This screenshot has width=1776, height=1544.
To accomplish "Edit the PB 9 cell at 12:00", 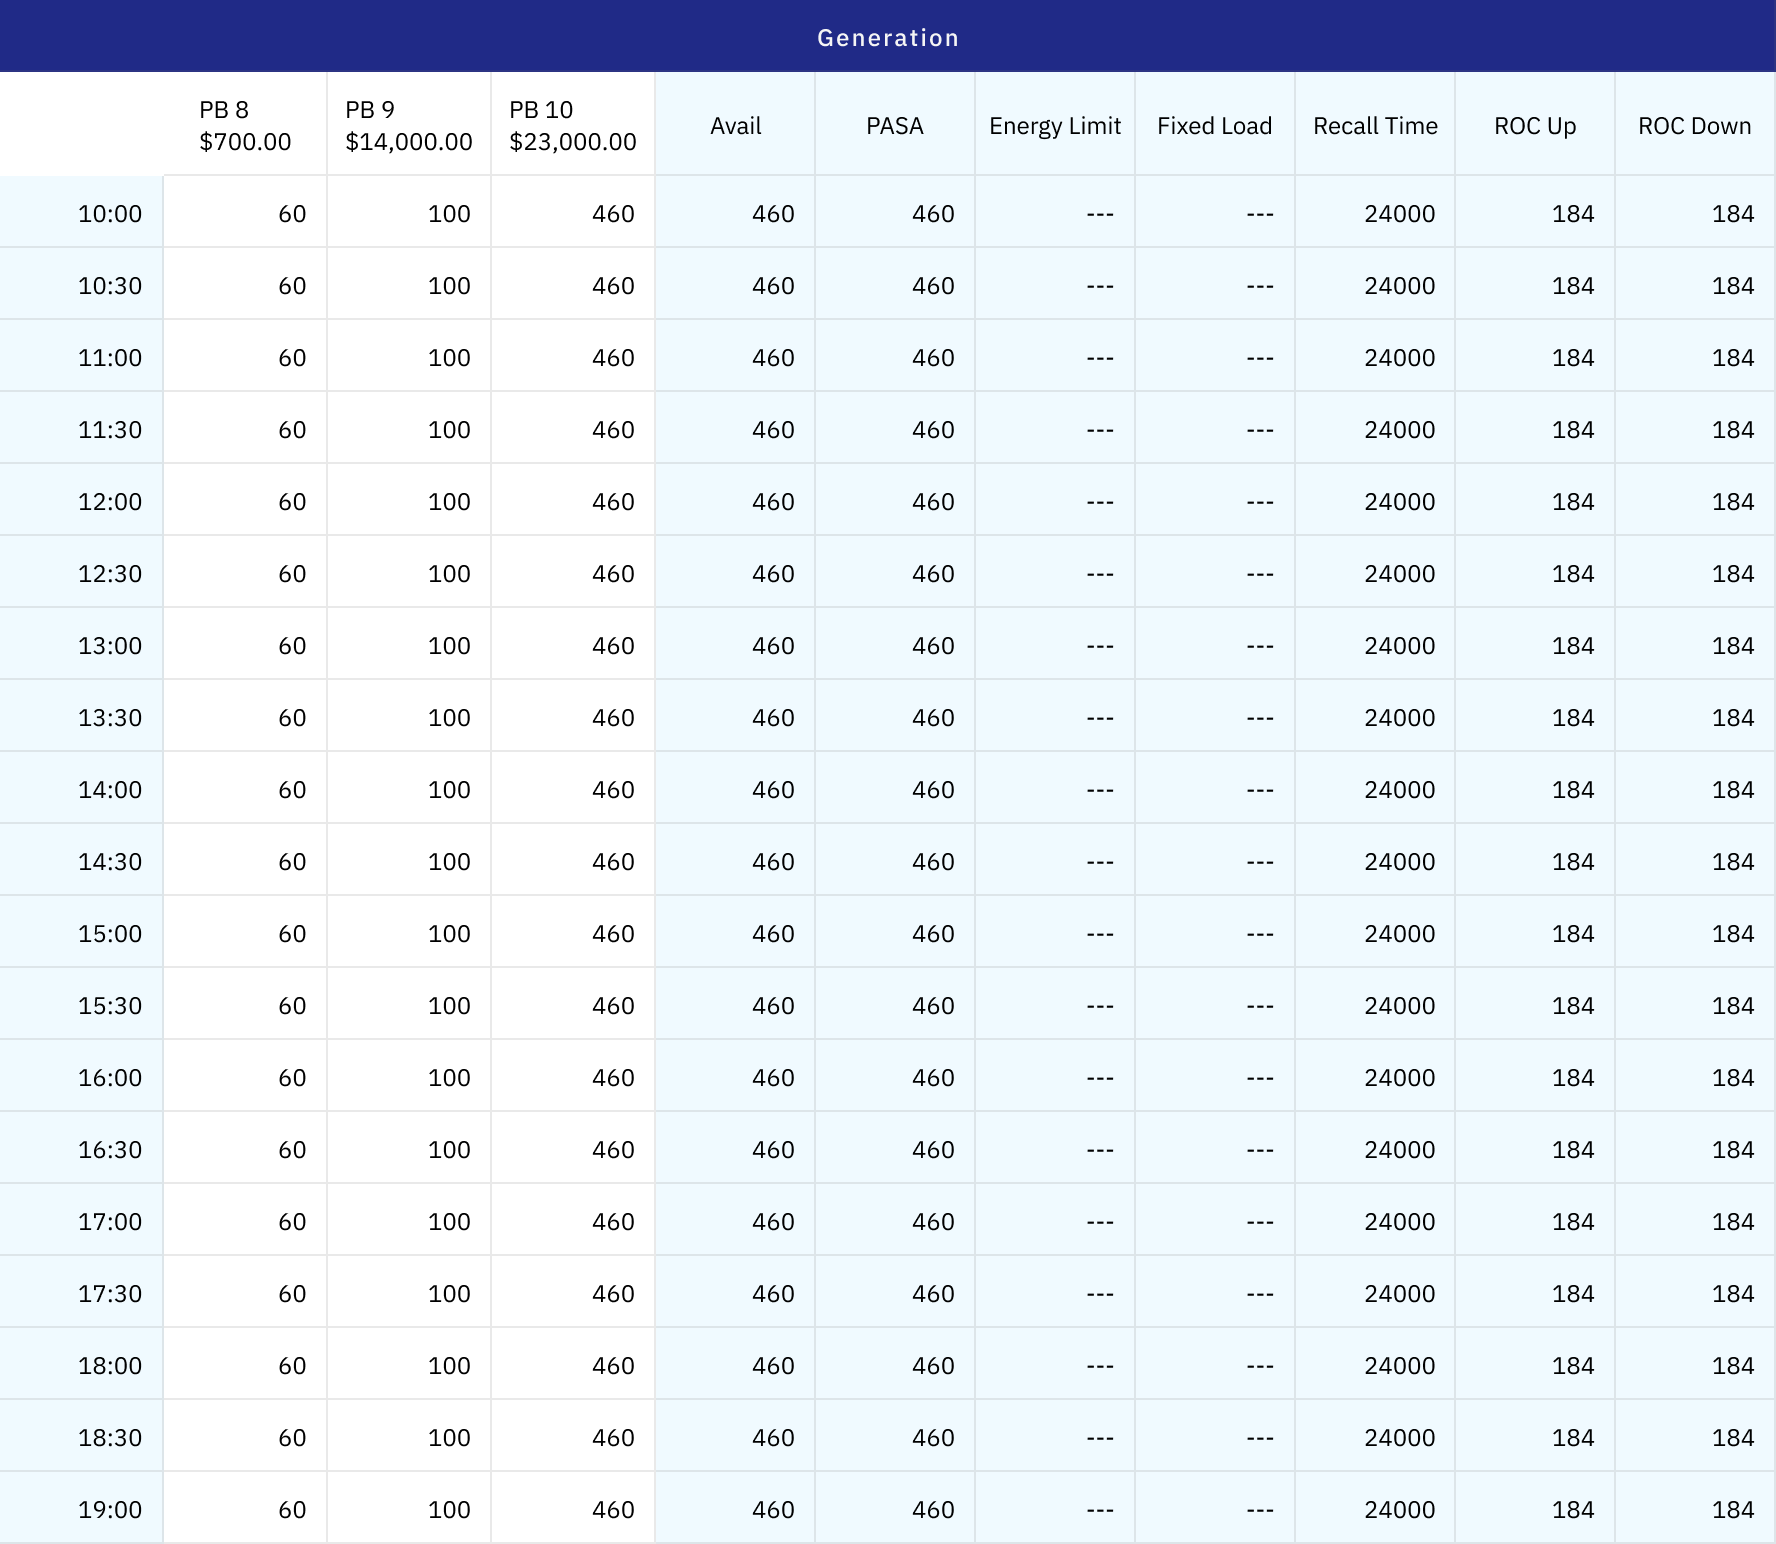I will coord(410,502).
